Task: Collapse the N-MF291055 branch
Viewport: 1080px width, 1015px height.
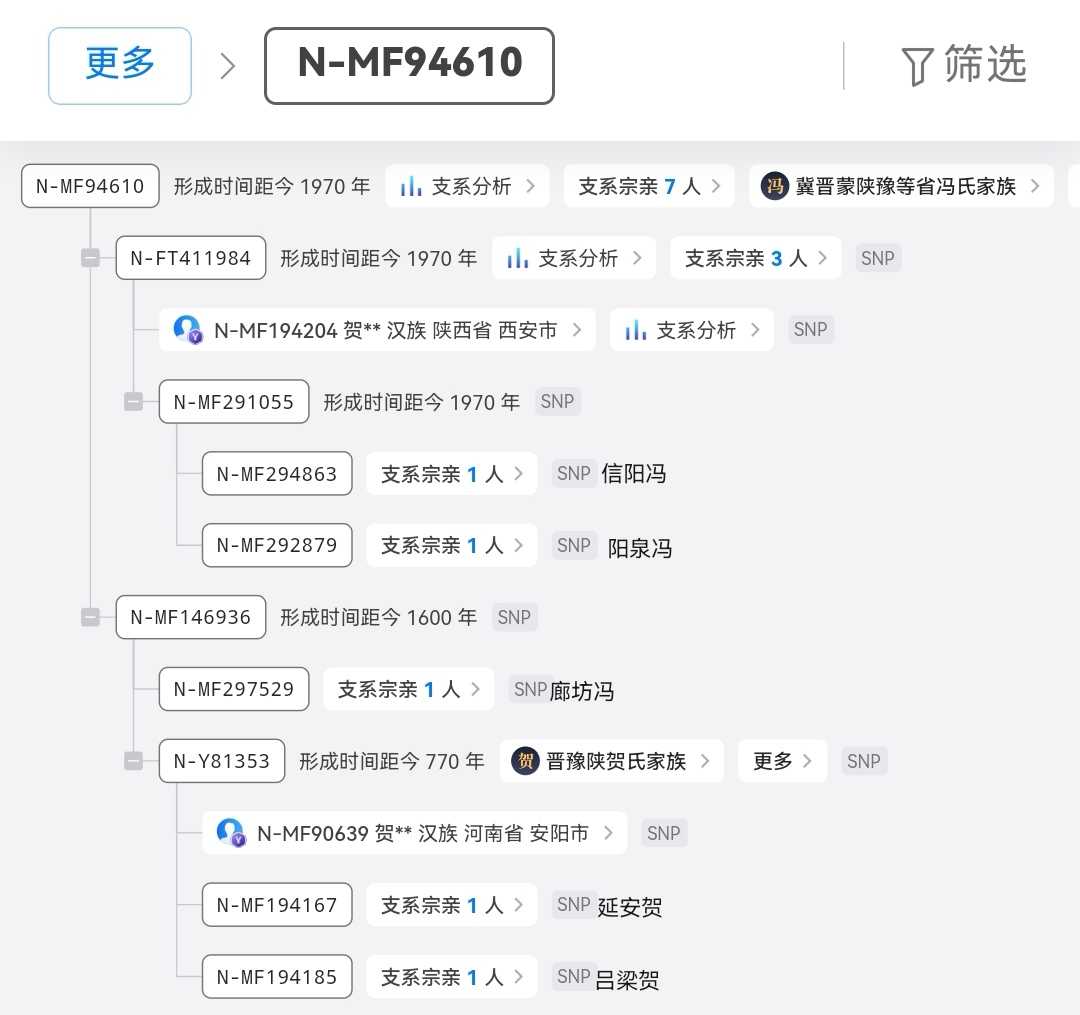Action: click(134, 402)
